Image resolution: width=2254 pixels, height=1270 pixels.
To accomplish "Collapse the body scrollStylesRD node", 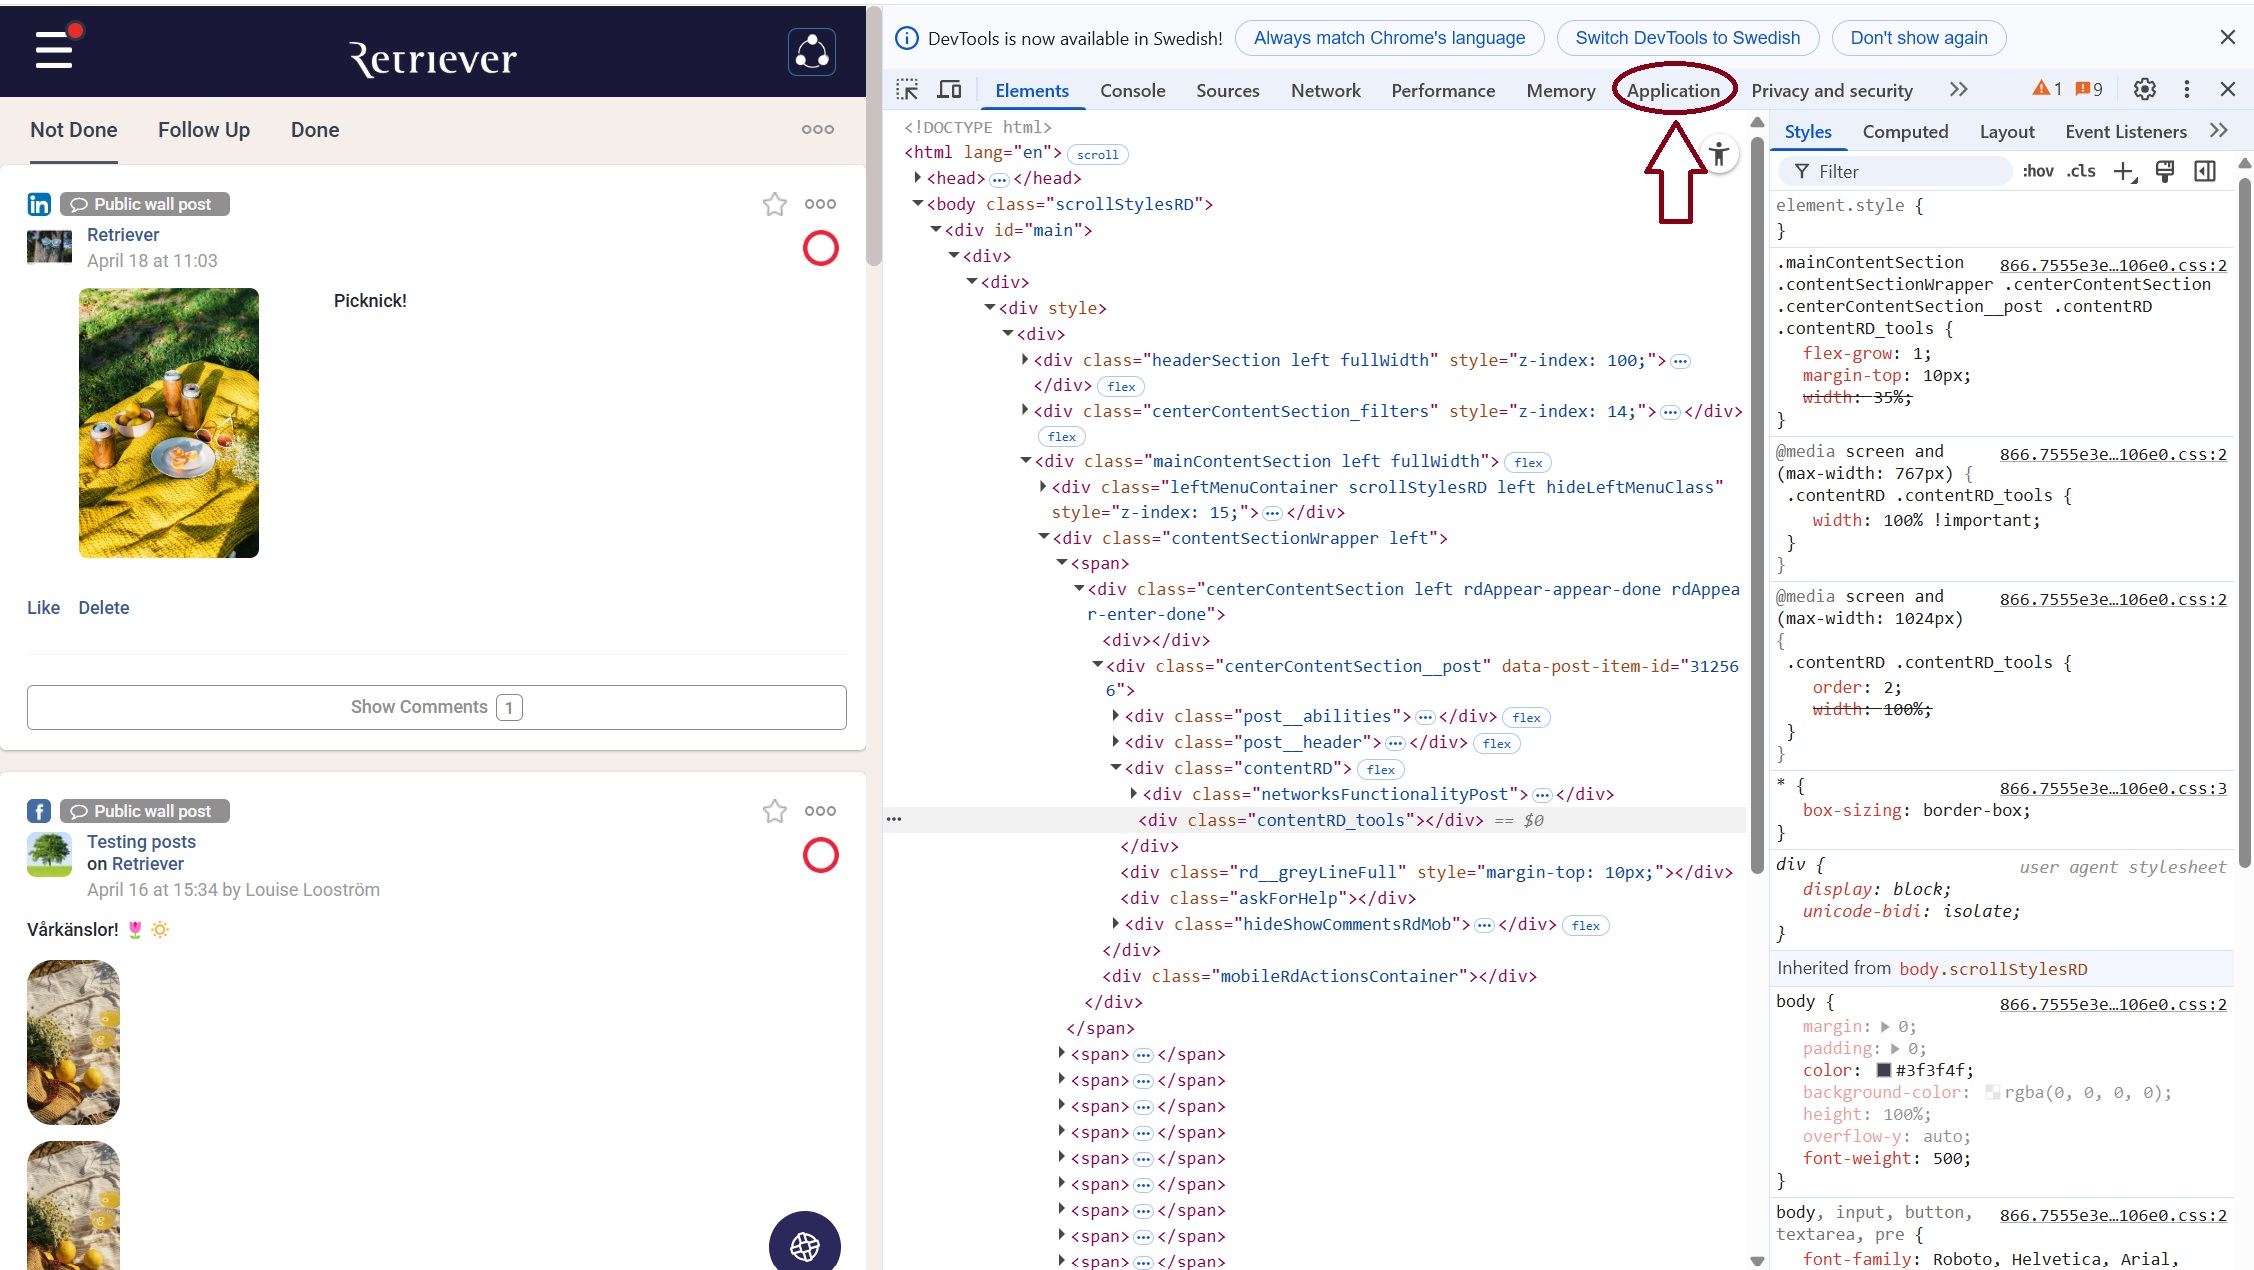I will pyautogui.click(x=917, y=203).
